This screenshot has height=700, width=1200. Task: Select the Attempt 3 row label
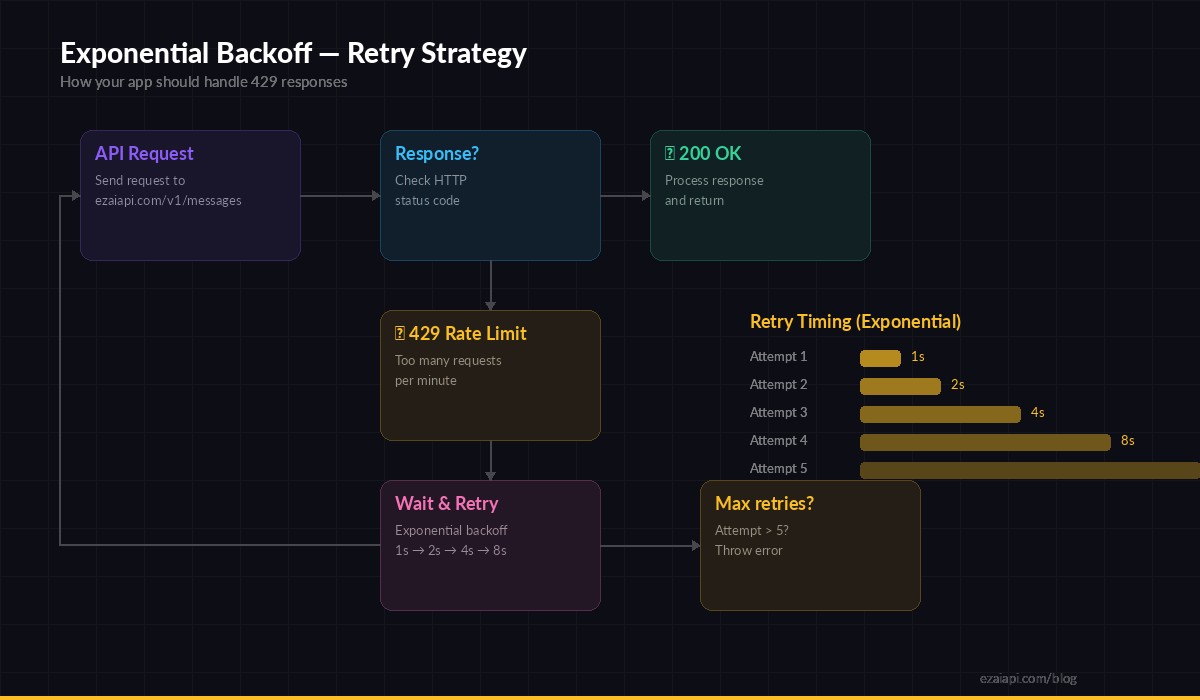coord(778,412)
